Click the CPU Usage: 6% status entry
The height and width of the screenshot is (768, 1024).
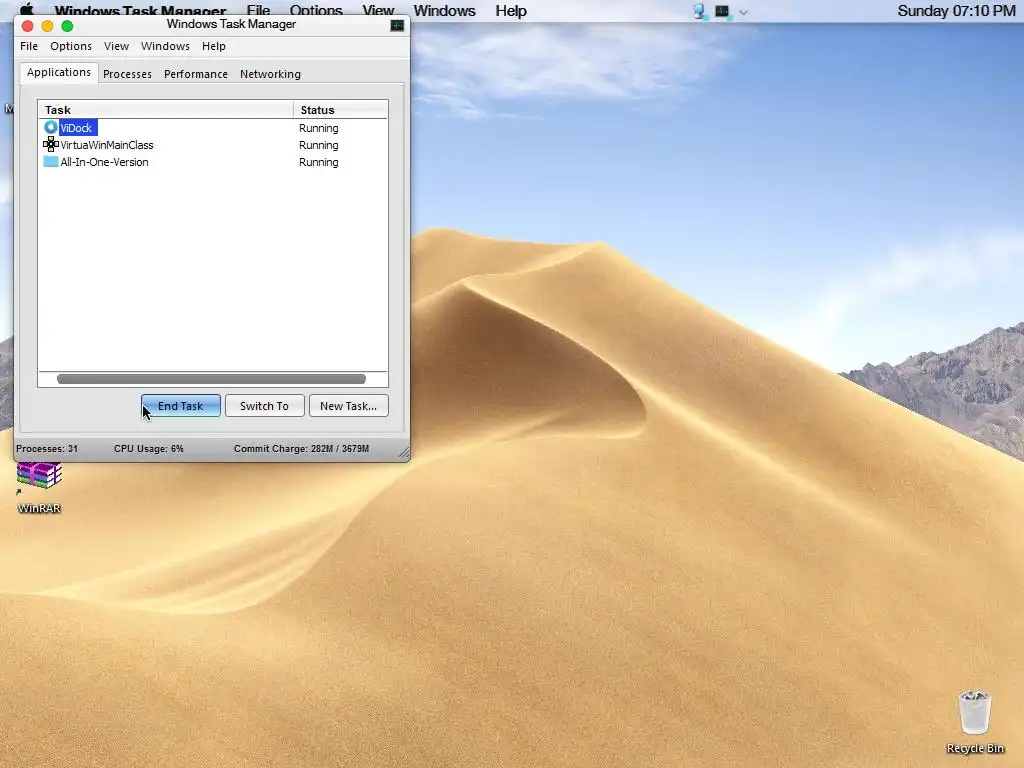[x=149, y=449]
